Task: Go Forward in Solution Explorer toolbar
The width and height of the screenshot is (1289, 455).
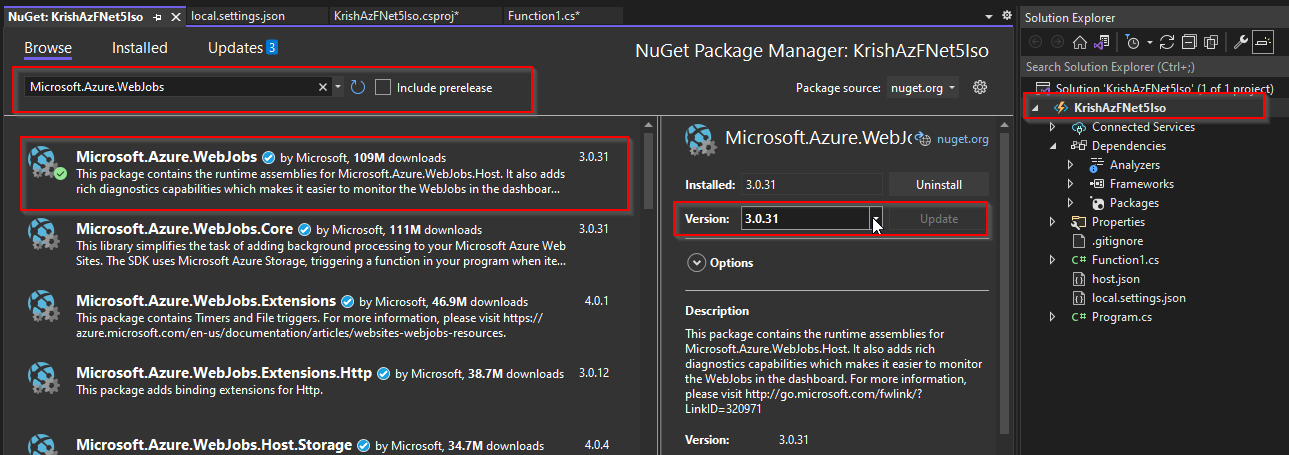Action: 1057,42
